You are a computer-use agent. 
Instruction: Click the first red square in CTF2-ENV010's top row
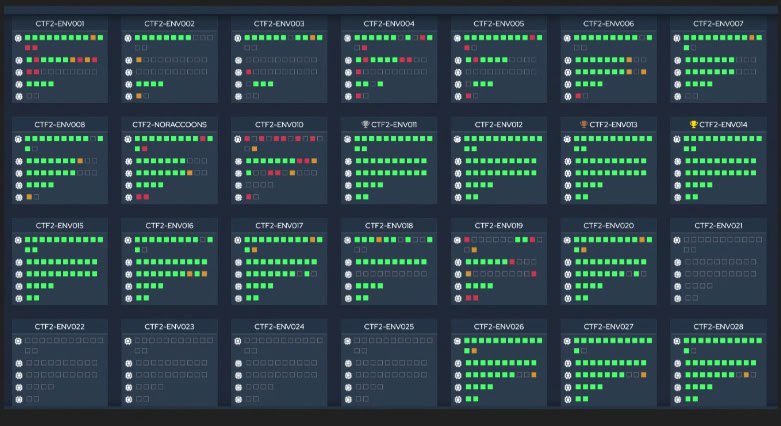(x=248, y=139)
